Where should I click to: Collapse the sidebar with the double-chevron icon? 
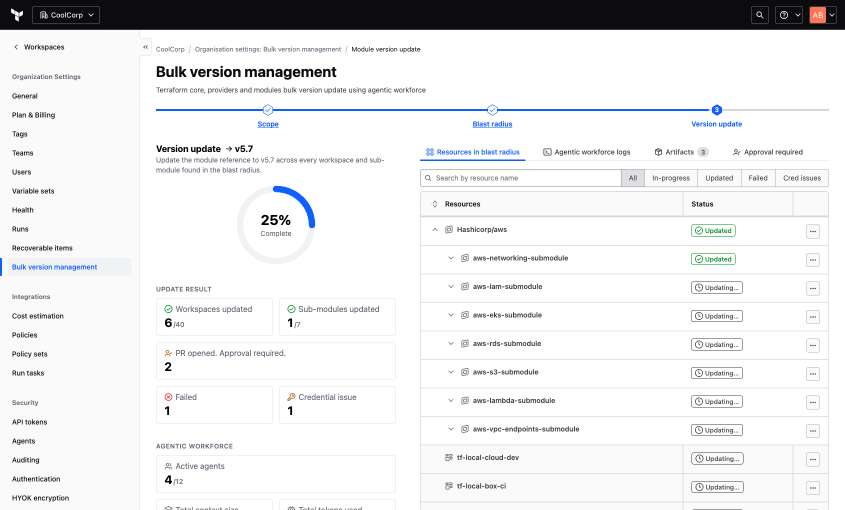click(x=146, y=47)
